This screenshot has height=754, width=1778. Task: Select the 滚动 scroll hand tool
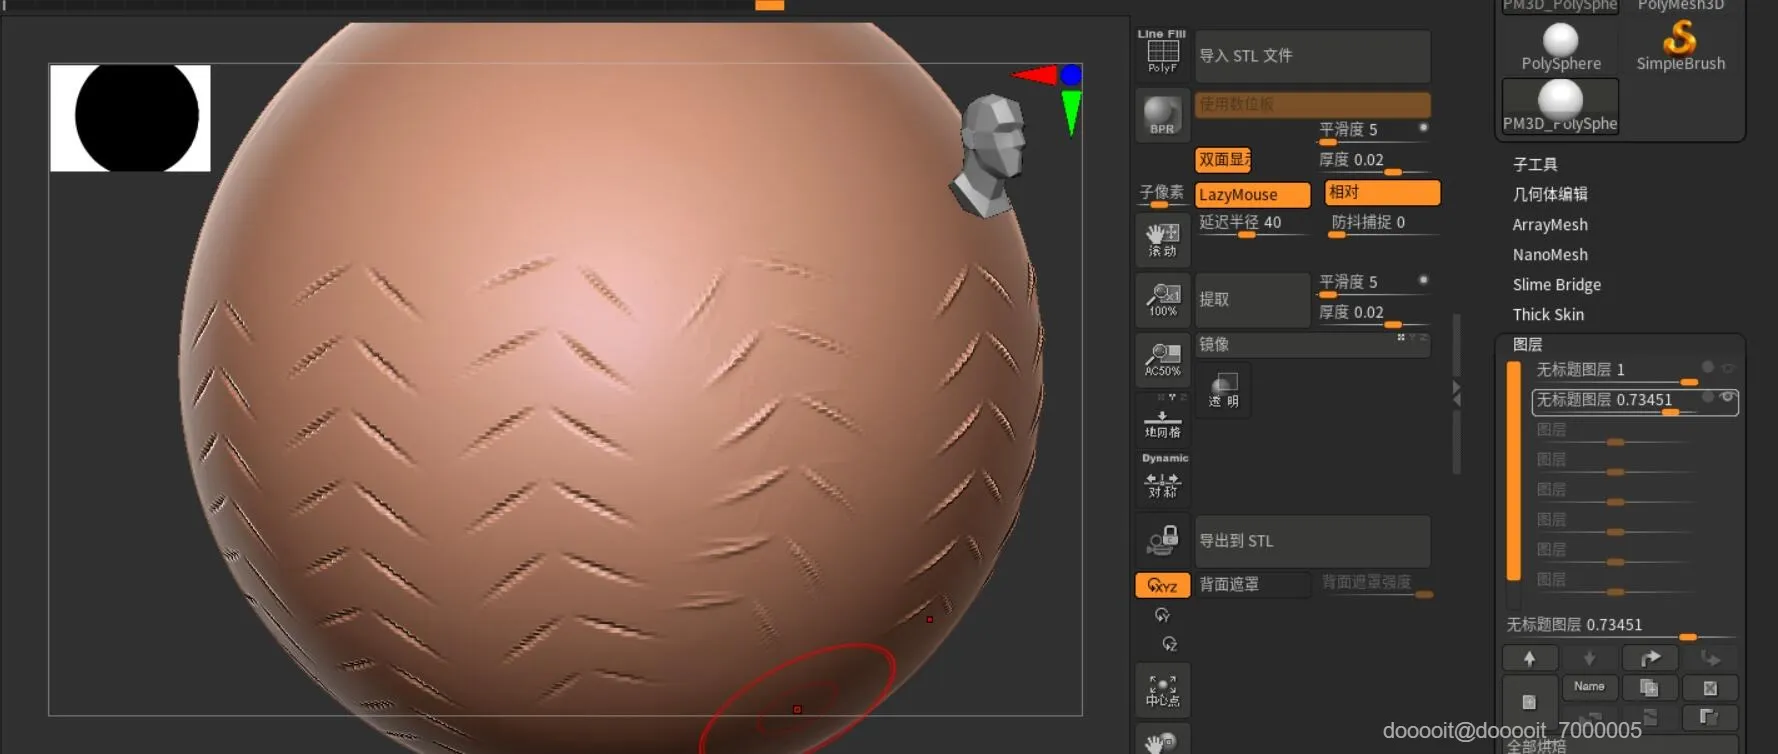(1162, 240)
